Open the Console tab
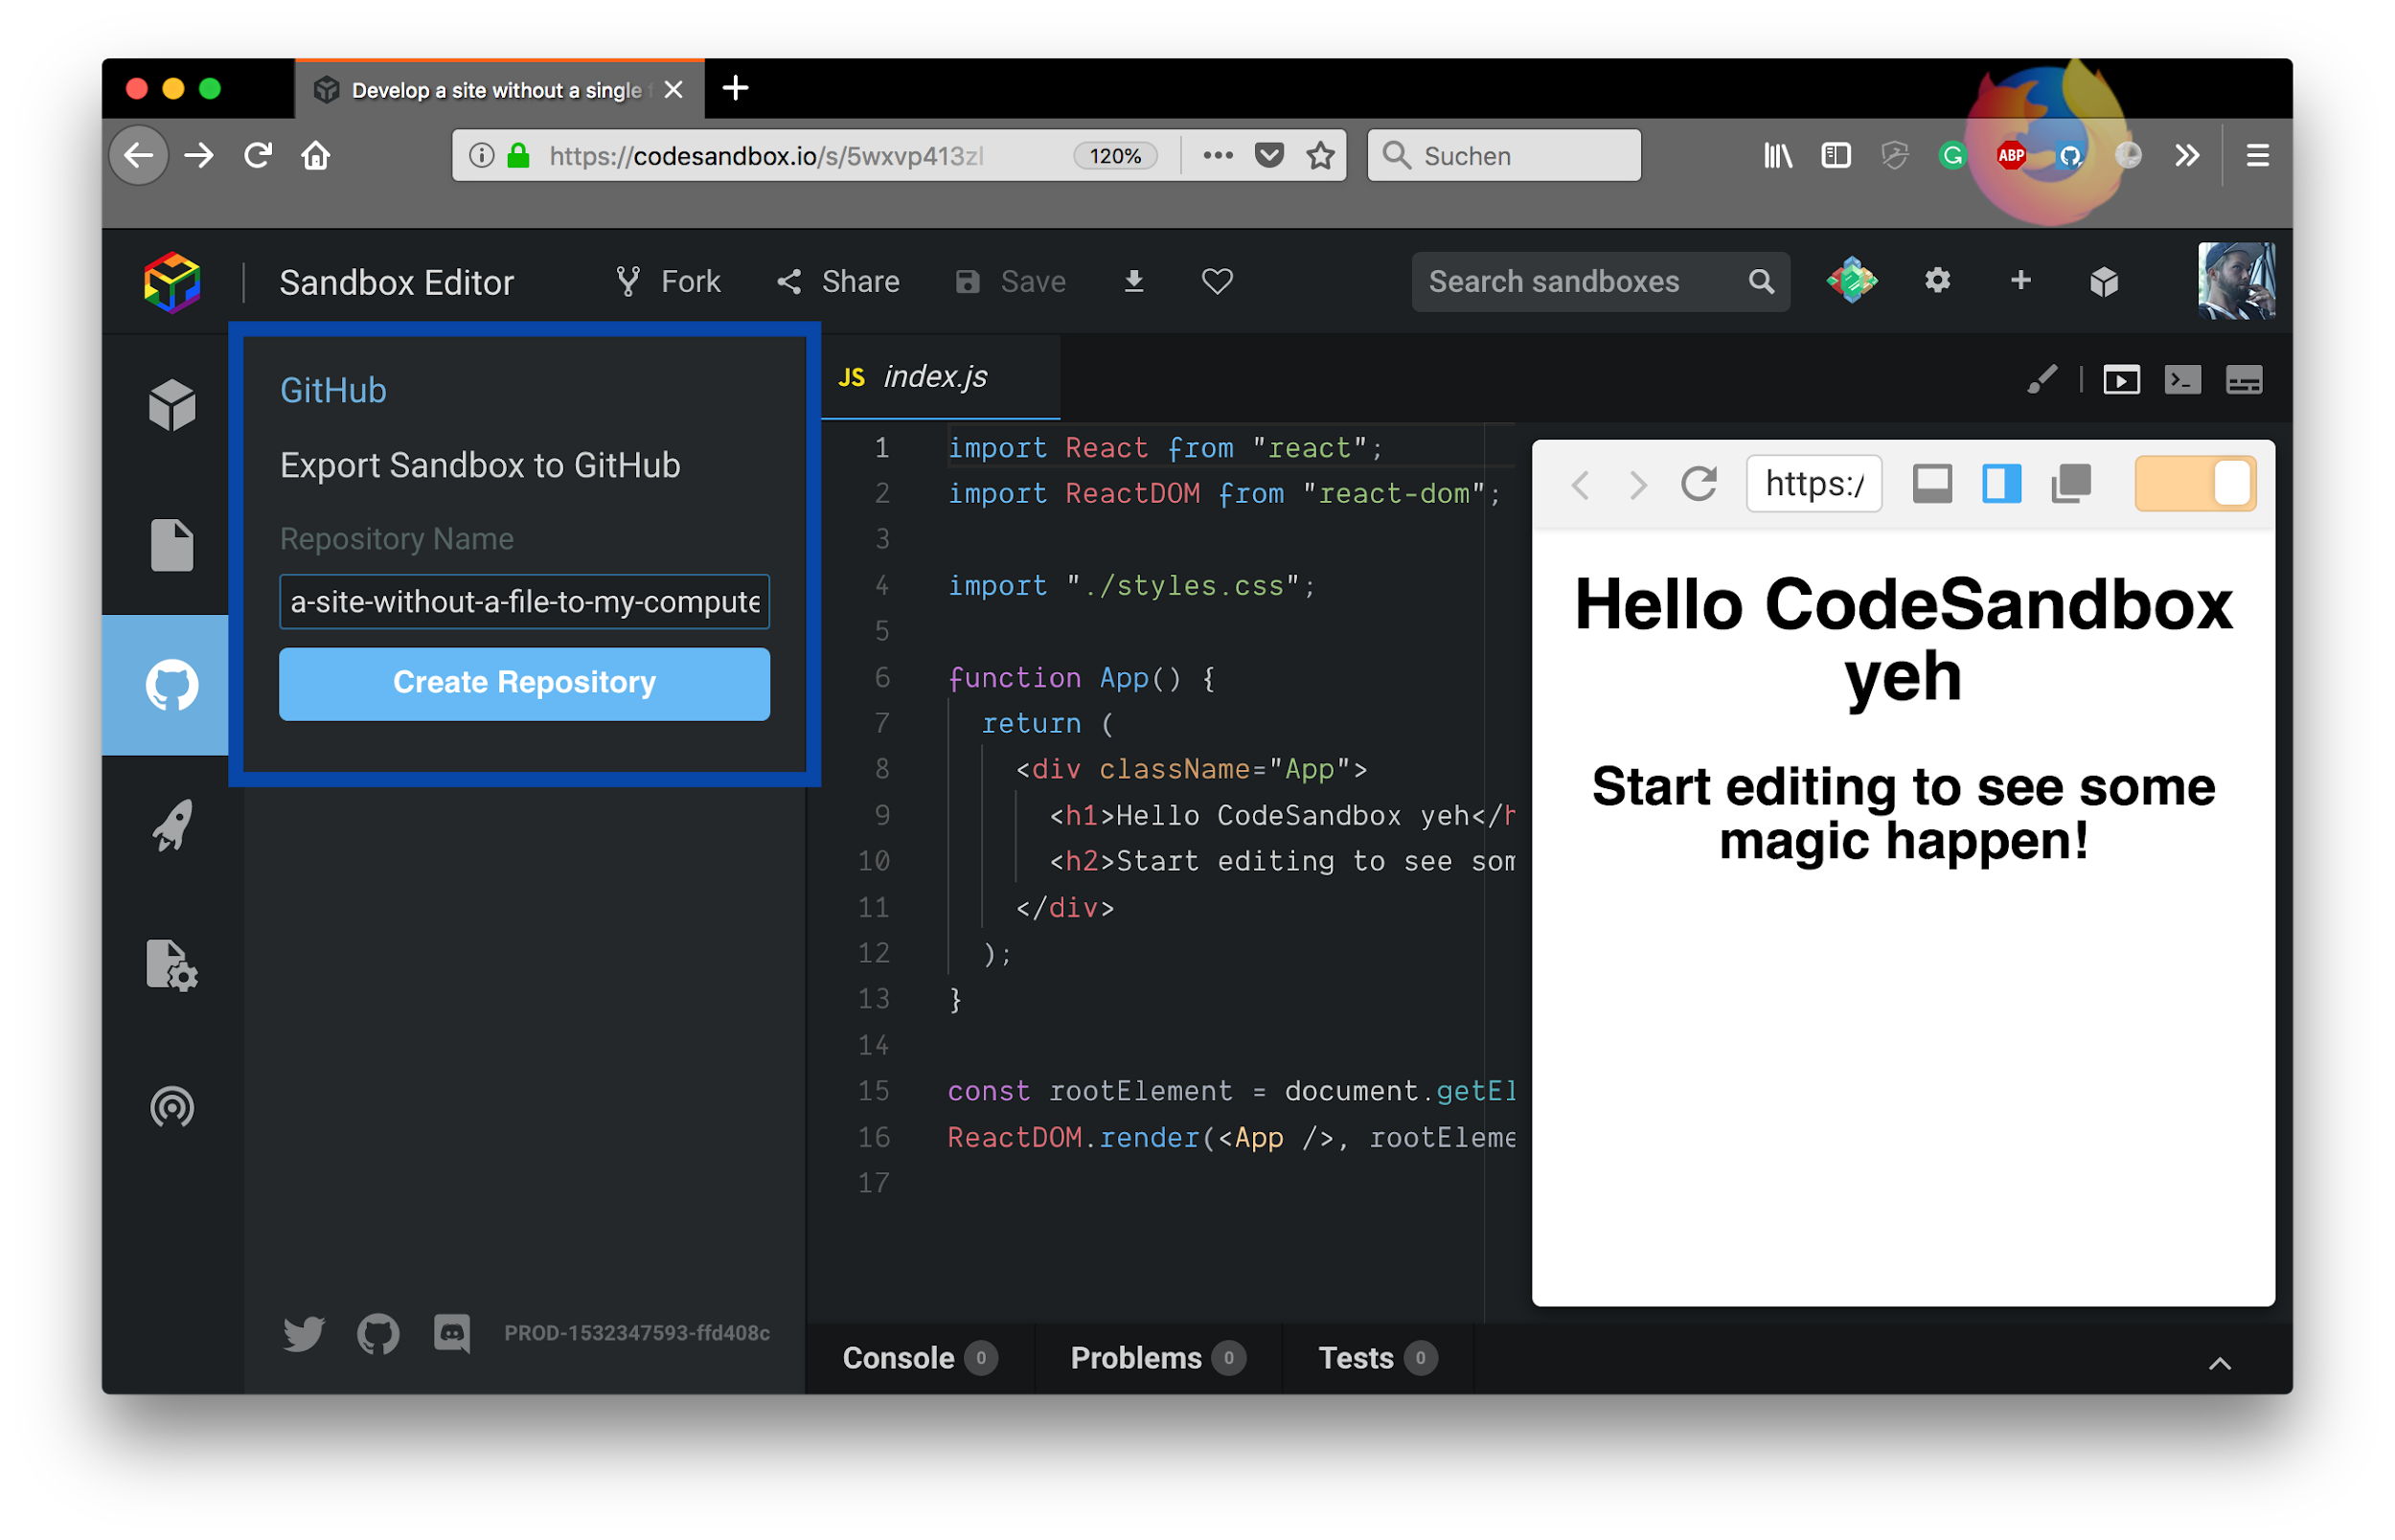Image resolution: width=2395 pixels, height=1540 pixels. click(919, 1358)
